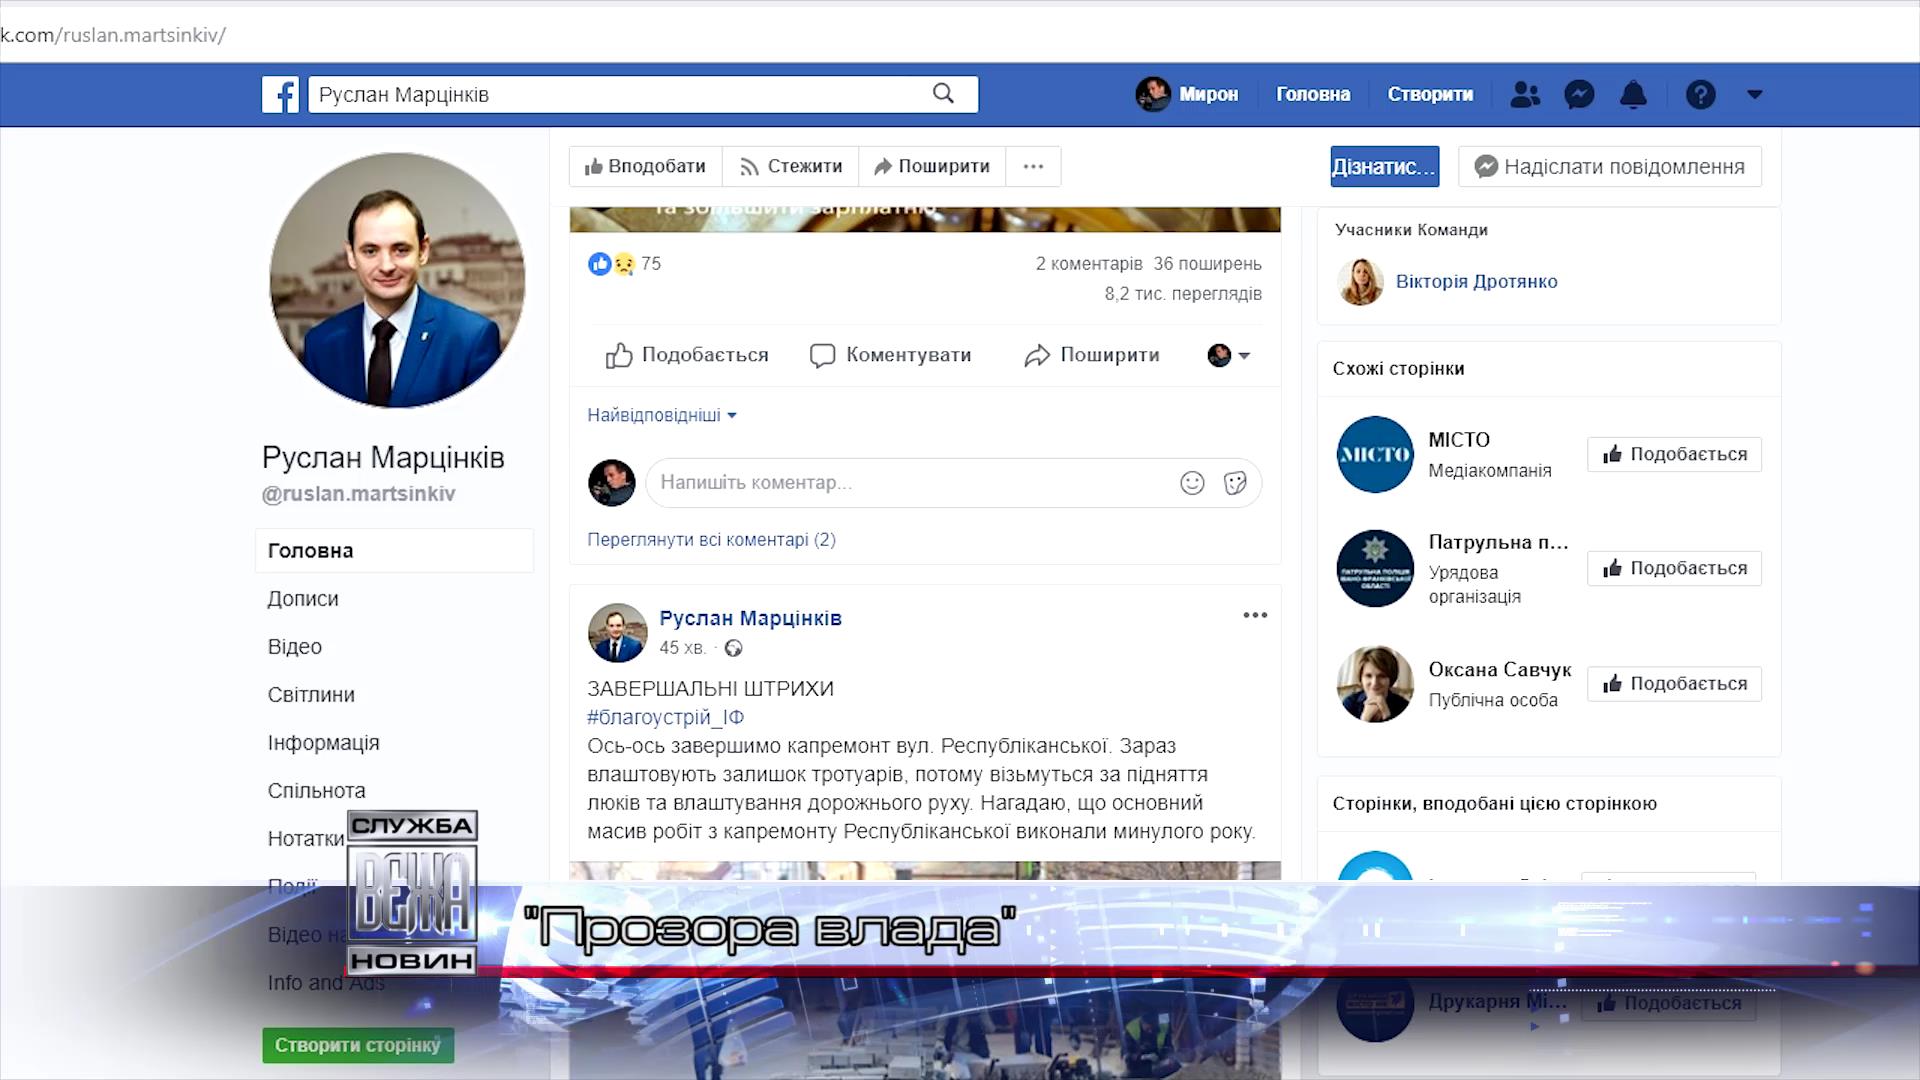Open МІСТО page name link
This screenshot has width=1920, height=1080.
click(x=1459, y=440)
